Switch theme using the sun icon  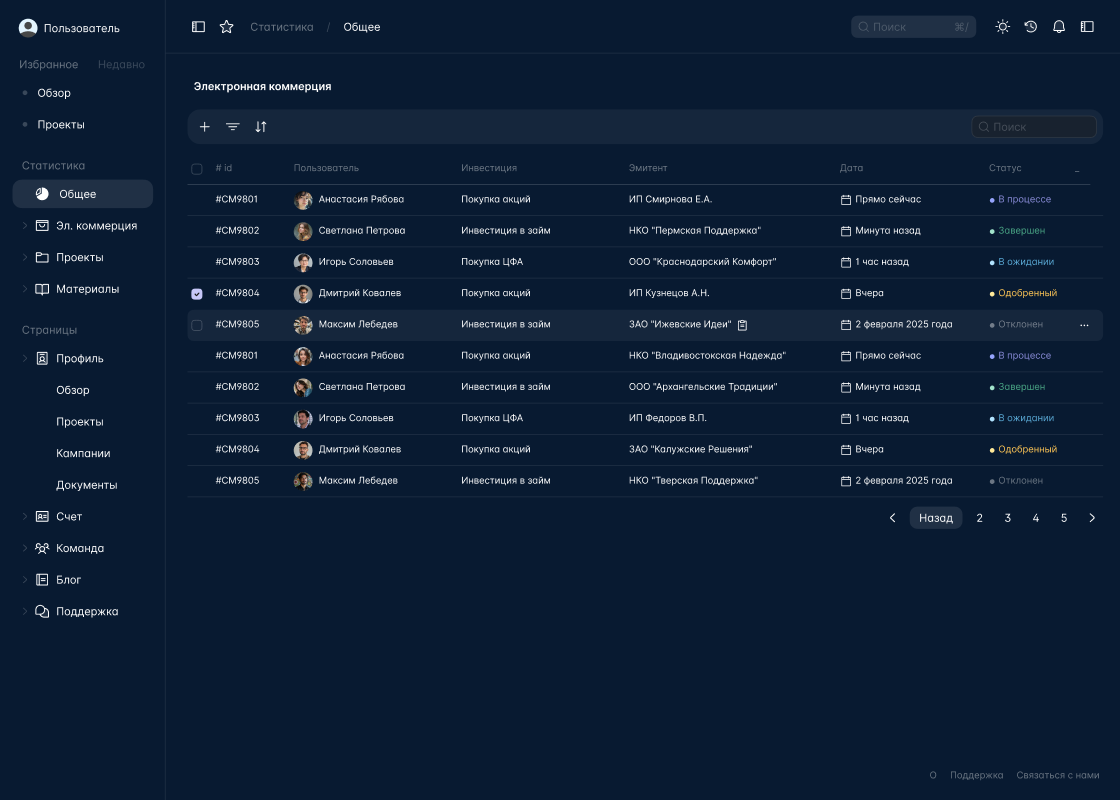(1002, 27)
